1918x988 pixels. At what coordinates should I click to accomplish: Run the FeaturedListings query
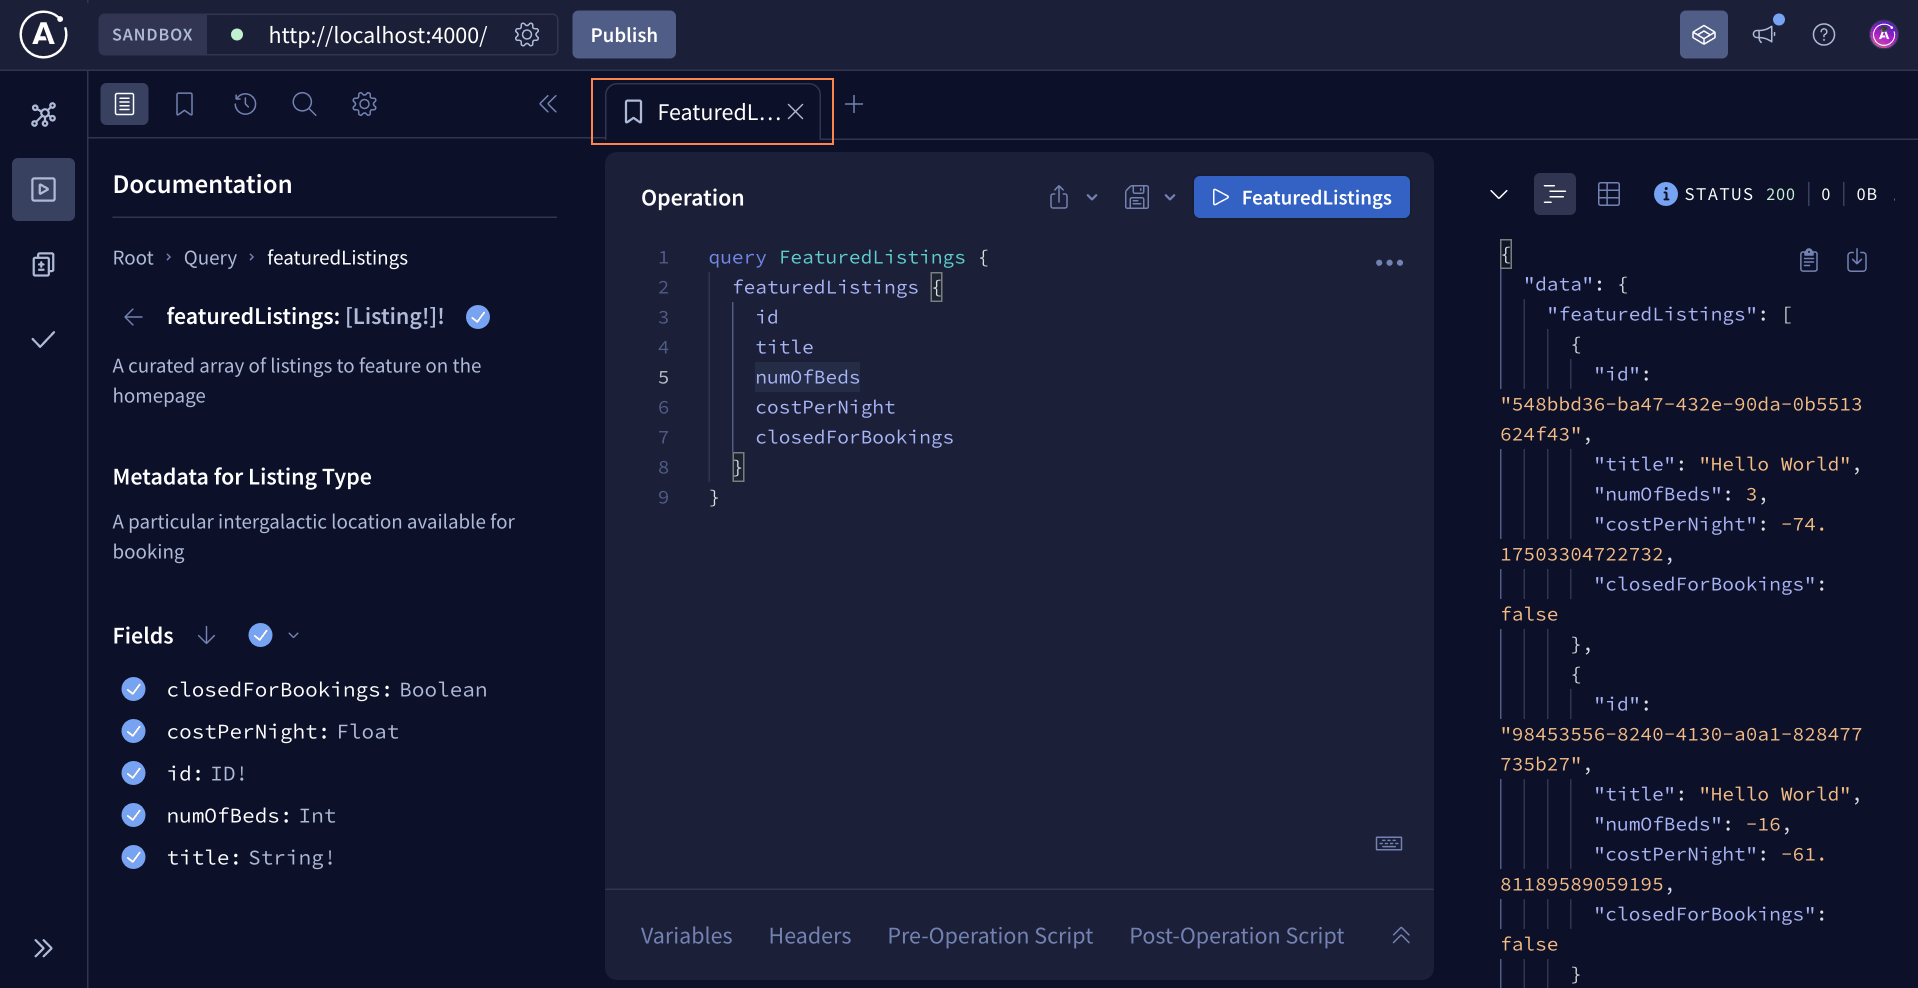[x=1301, y=197]
